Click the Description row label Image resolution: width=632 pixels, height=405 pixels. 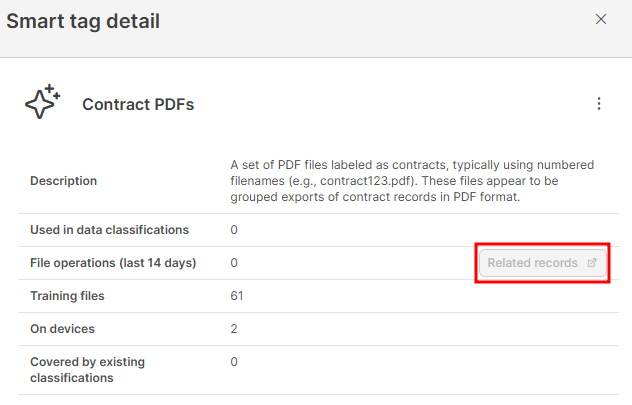pos(64,181)
